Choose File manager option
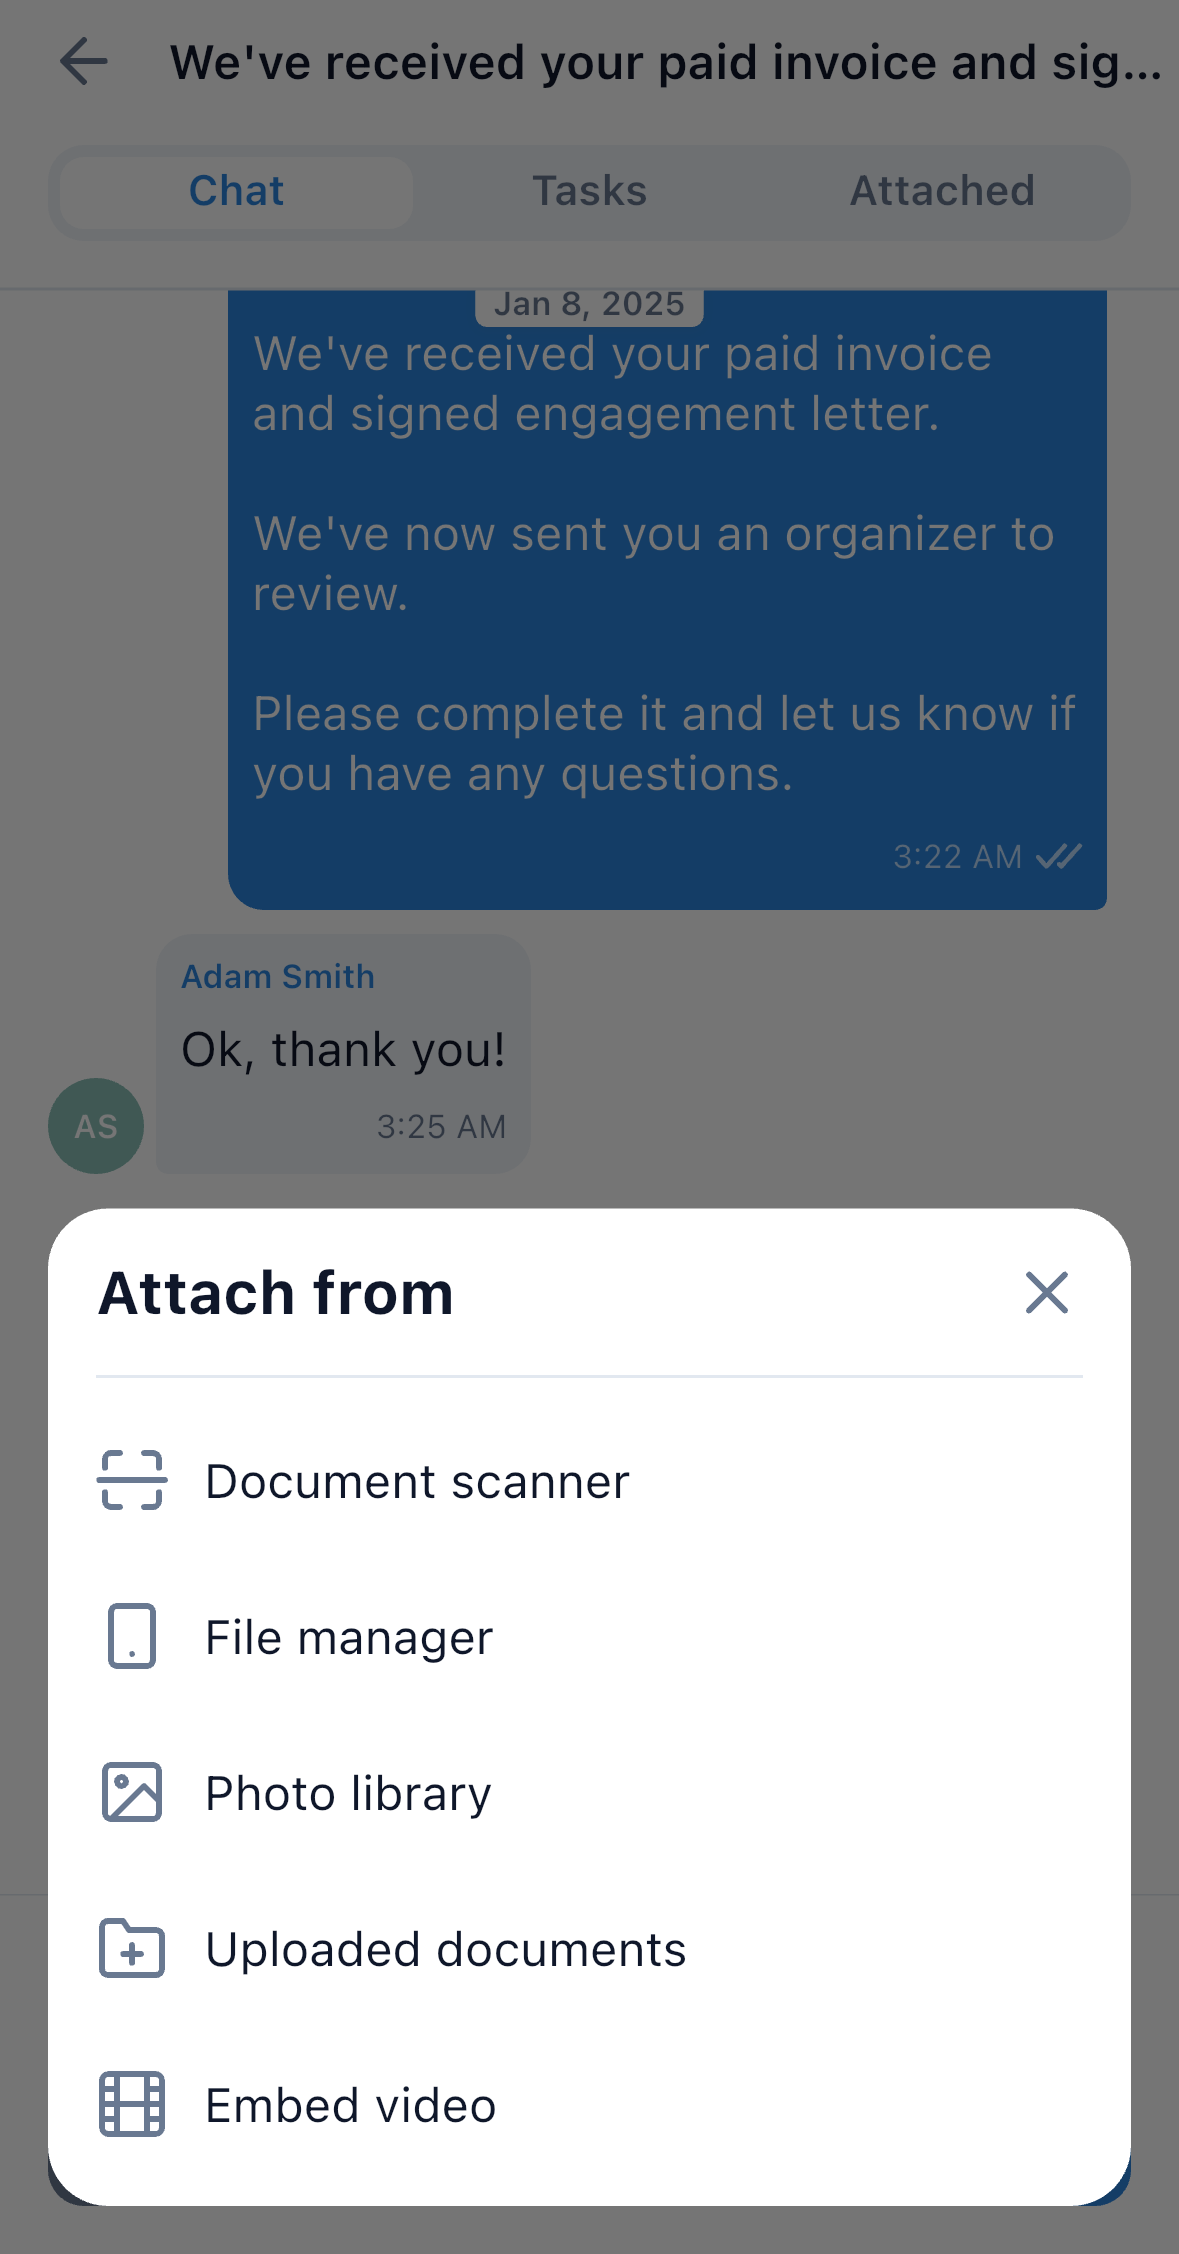Image resolution: width=1179 pixels, height=2254 pixels. (589, 1636)
